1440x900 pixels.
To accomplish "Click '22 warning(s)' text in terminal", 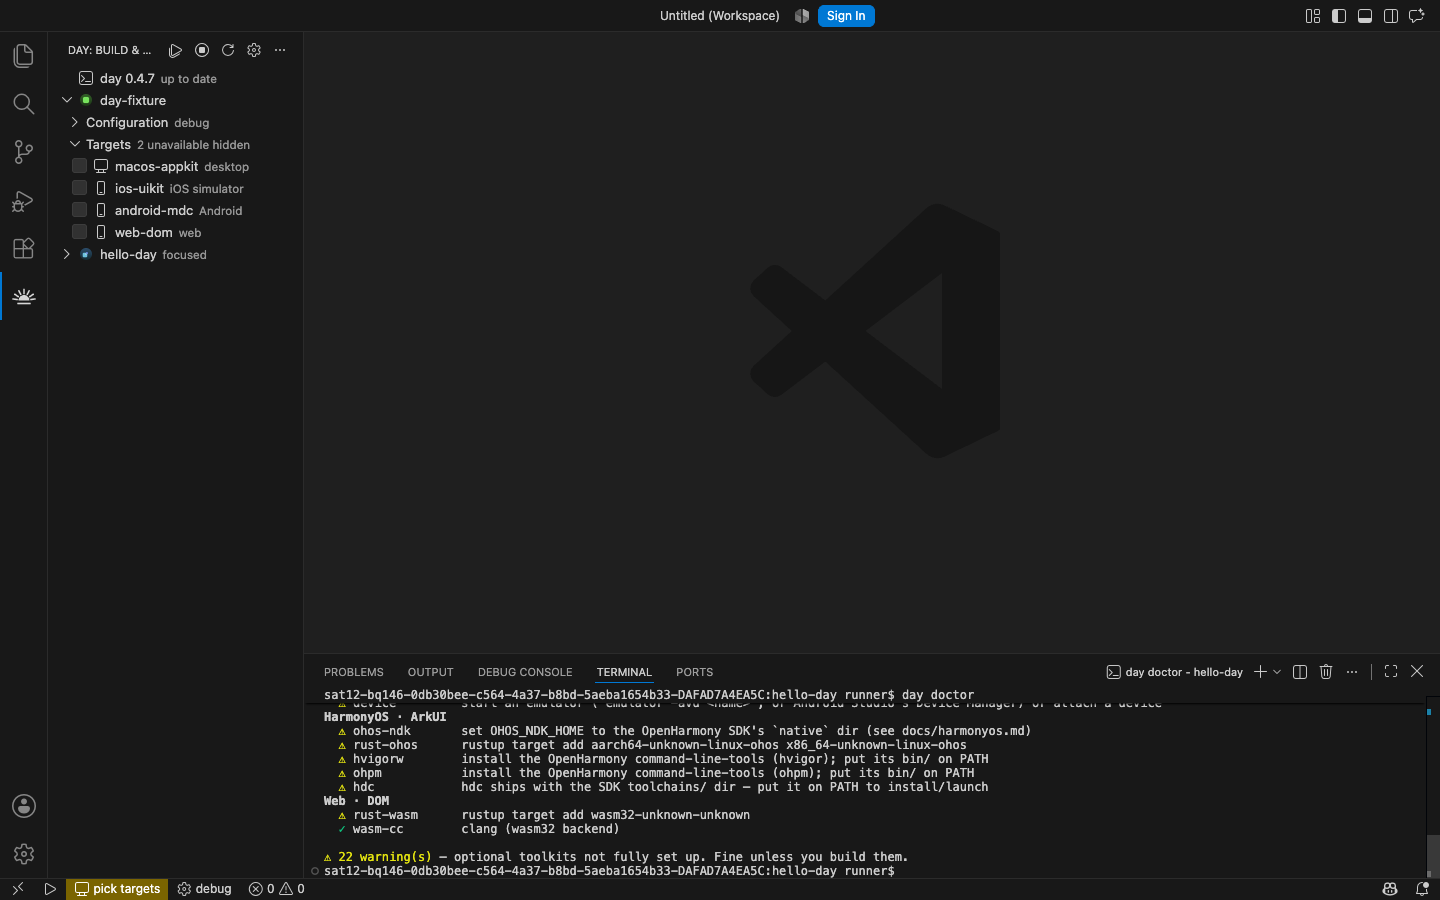I will (x=385, y=857).
